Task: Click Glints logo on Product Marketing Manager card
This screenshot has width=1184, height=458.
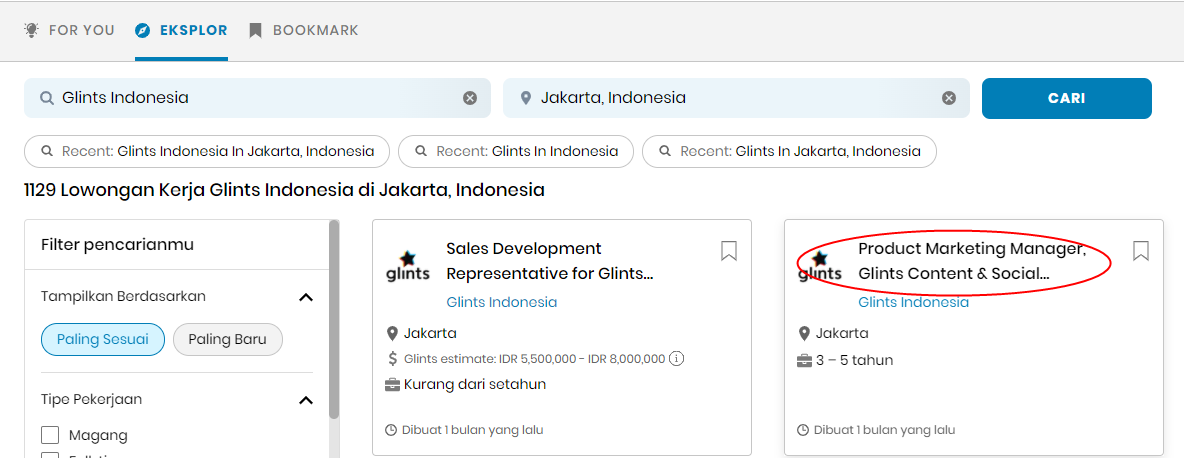Action: pos(820,265)
